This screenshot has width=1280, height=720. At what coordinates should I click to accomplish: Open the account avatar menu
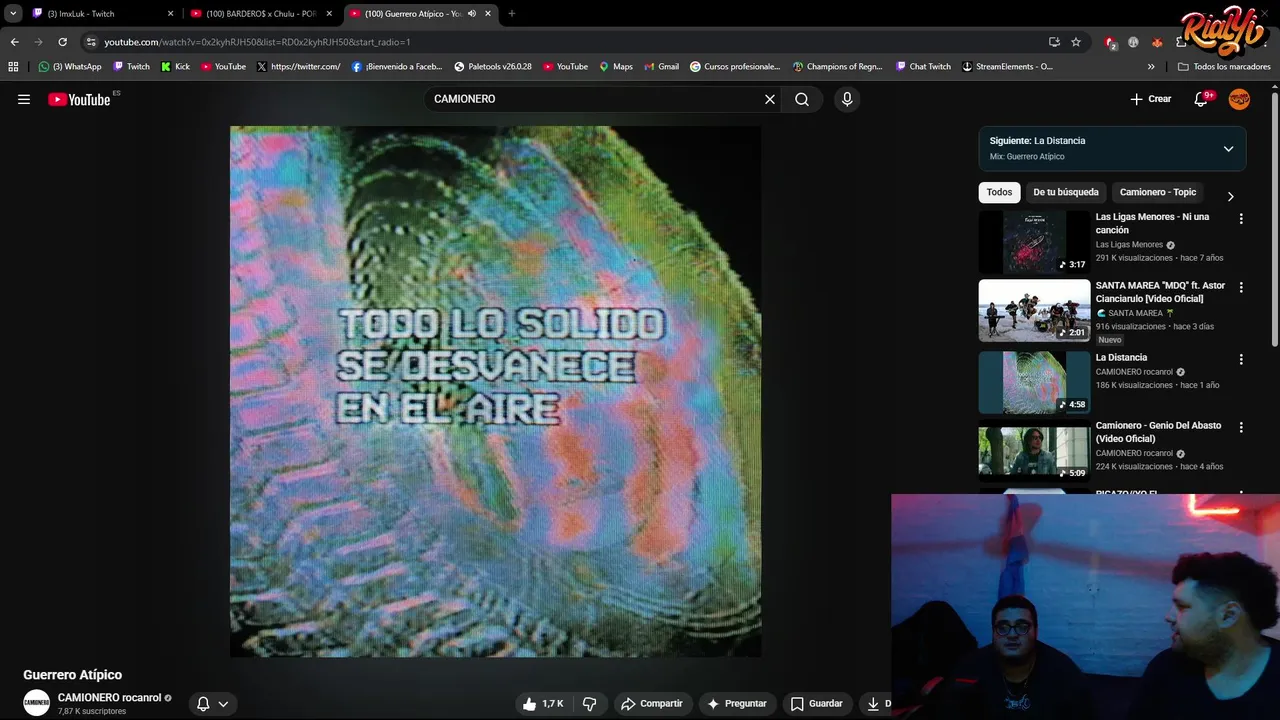point(1239,99)
